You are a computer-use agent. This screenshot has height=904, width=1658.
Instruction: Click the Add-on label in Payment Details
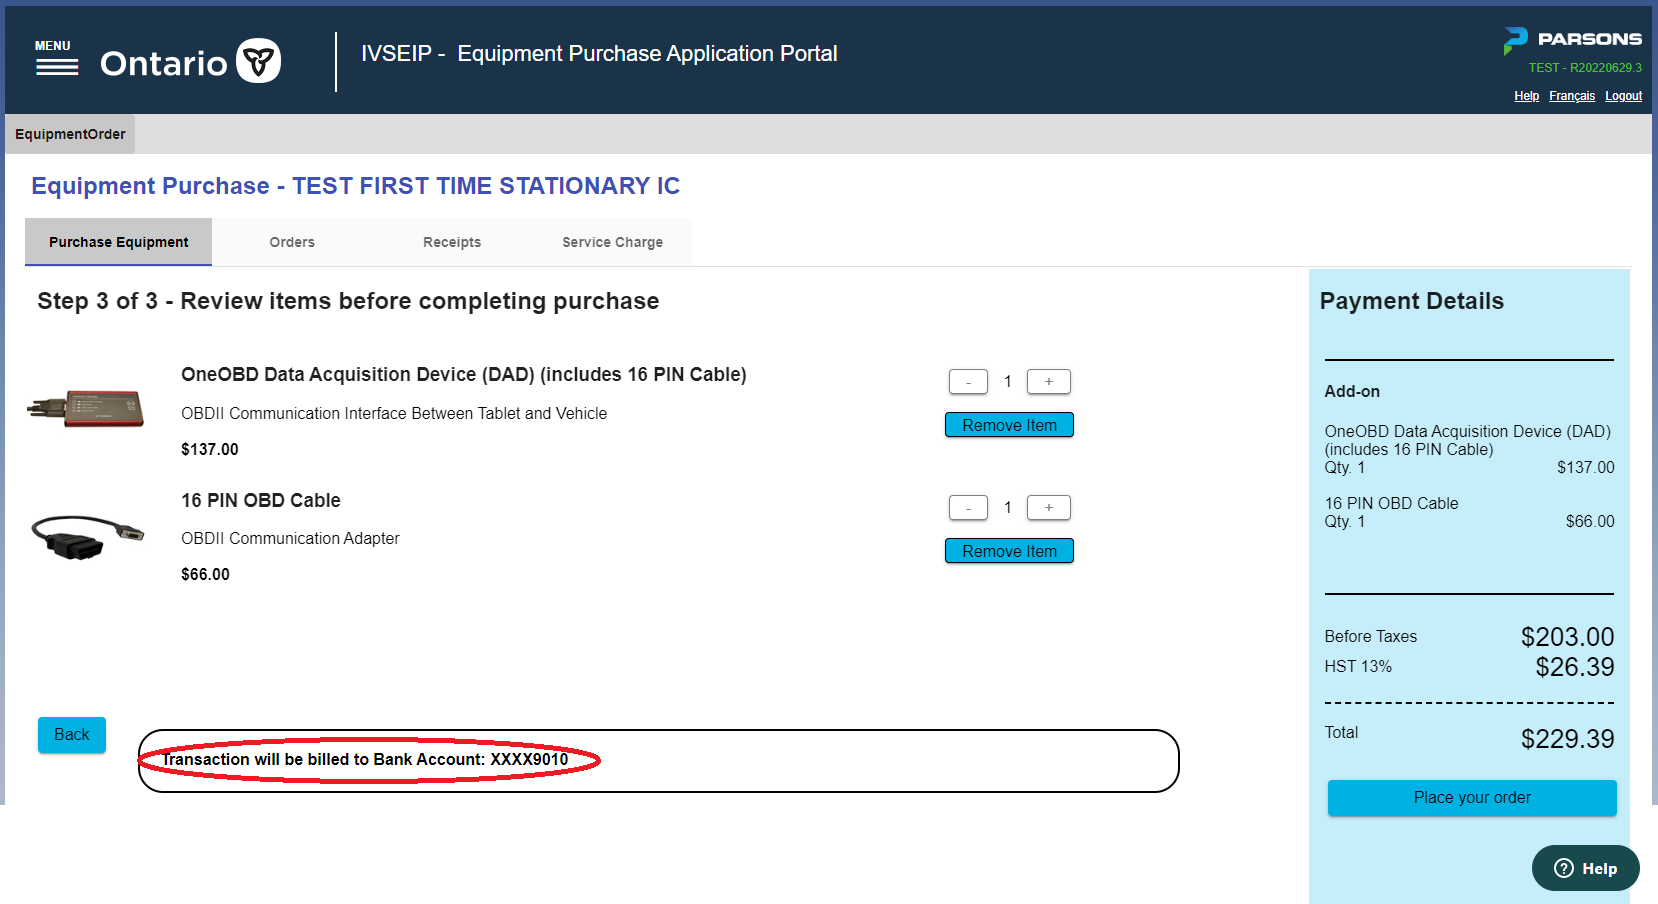click(1352, 391)
